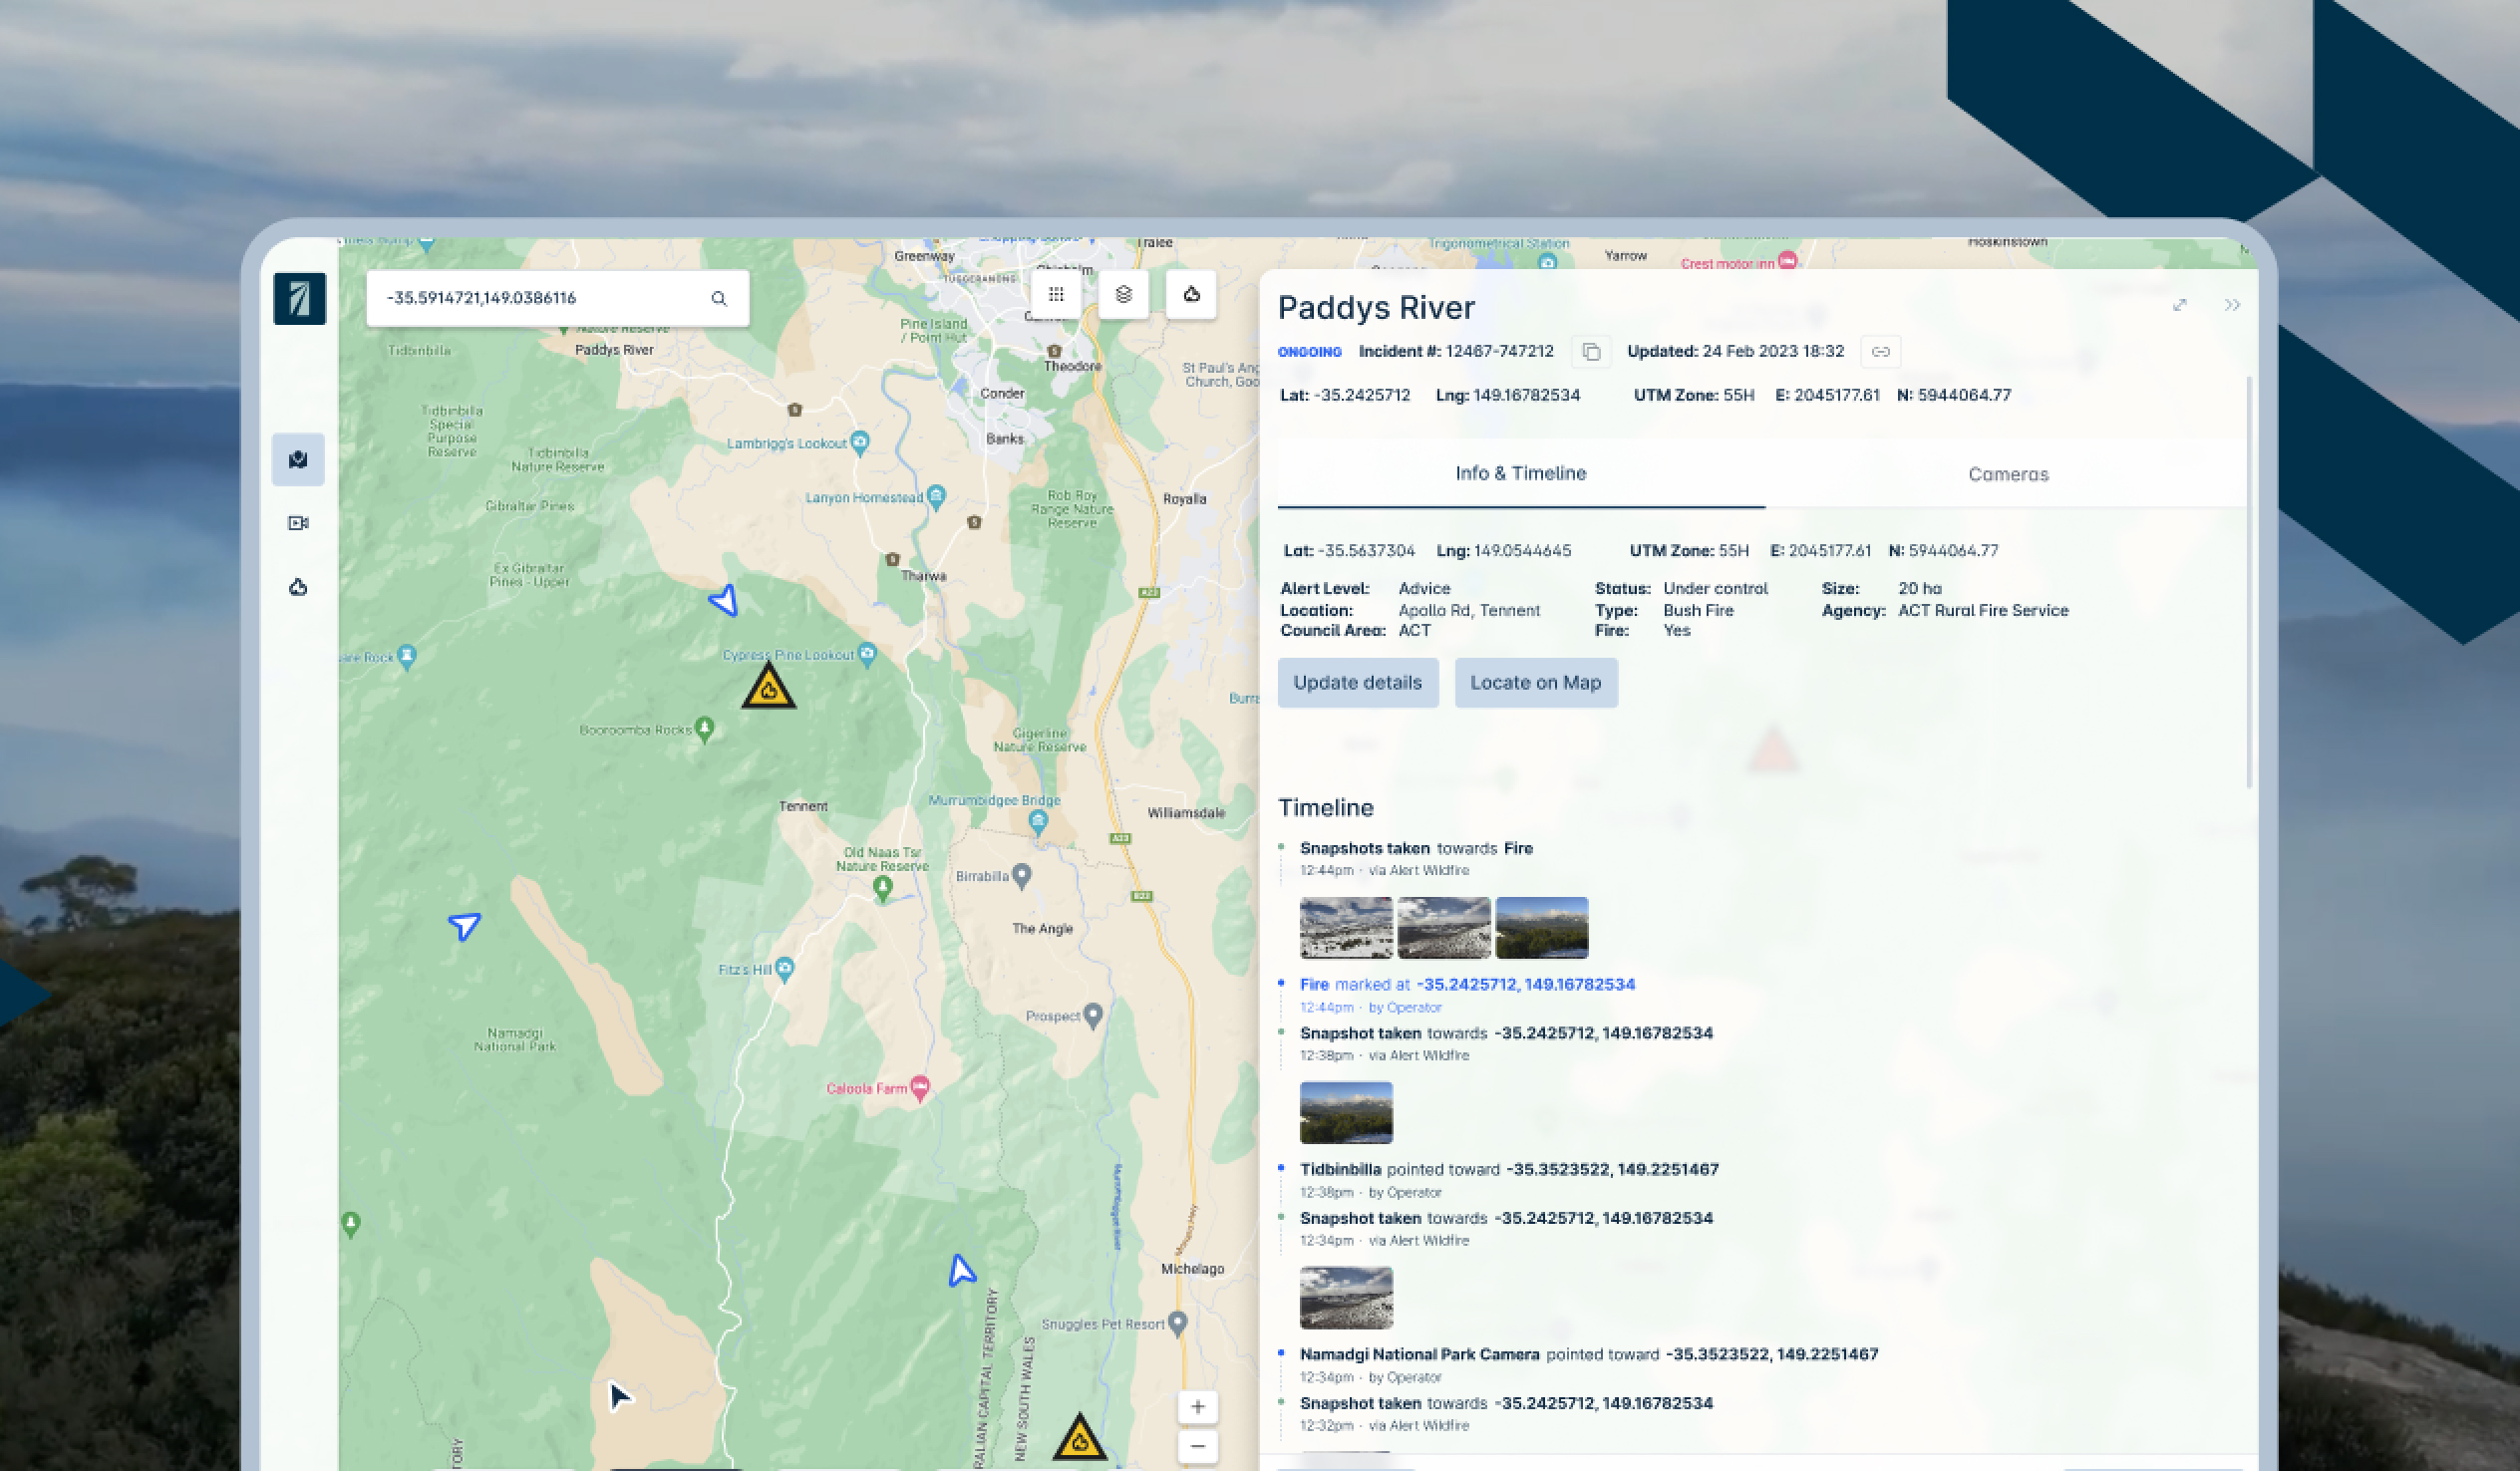Screen dimensions: 2520x1471
Task: Zoom in on the map
Action: click(1198, 1407)
